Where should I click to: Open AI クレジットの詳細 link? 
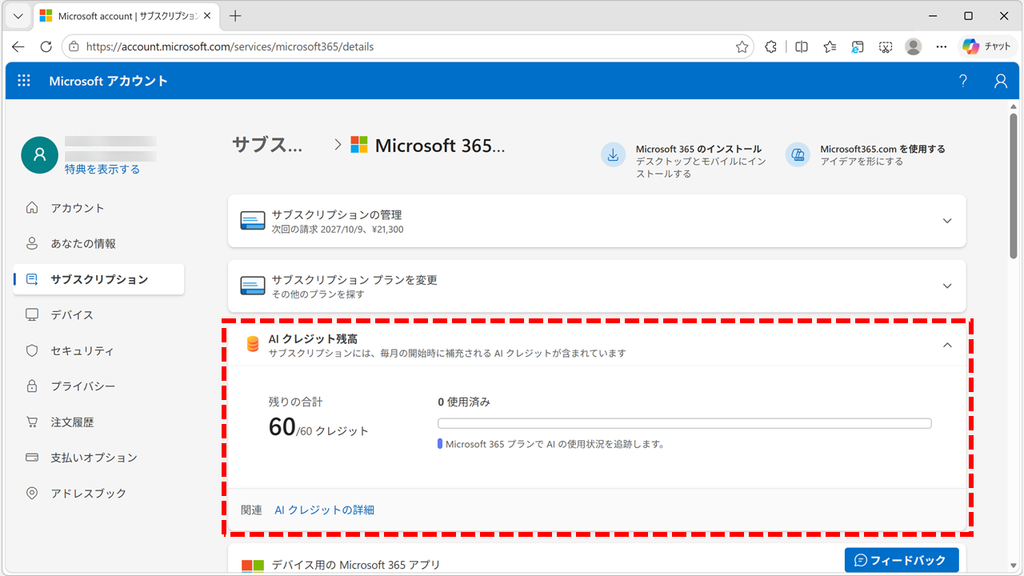pyautogui.click(x=325, y=510)
